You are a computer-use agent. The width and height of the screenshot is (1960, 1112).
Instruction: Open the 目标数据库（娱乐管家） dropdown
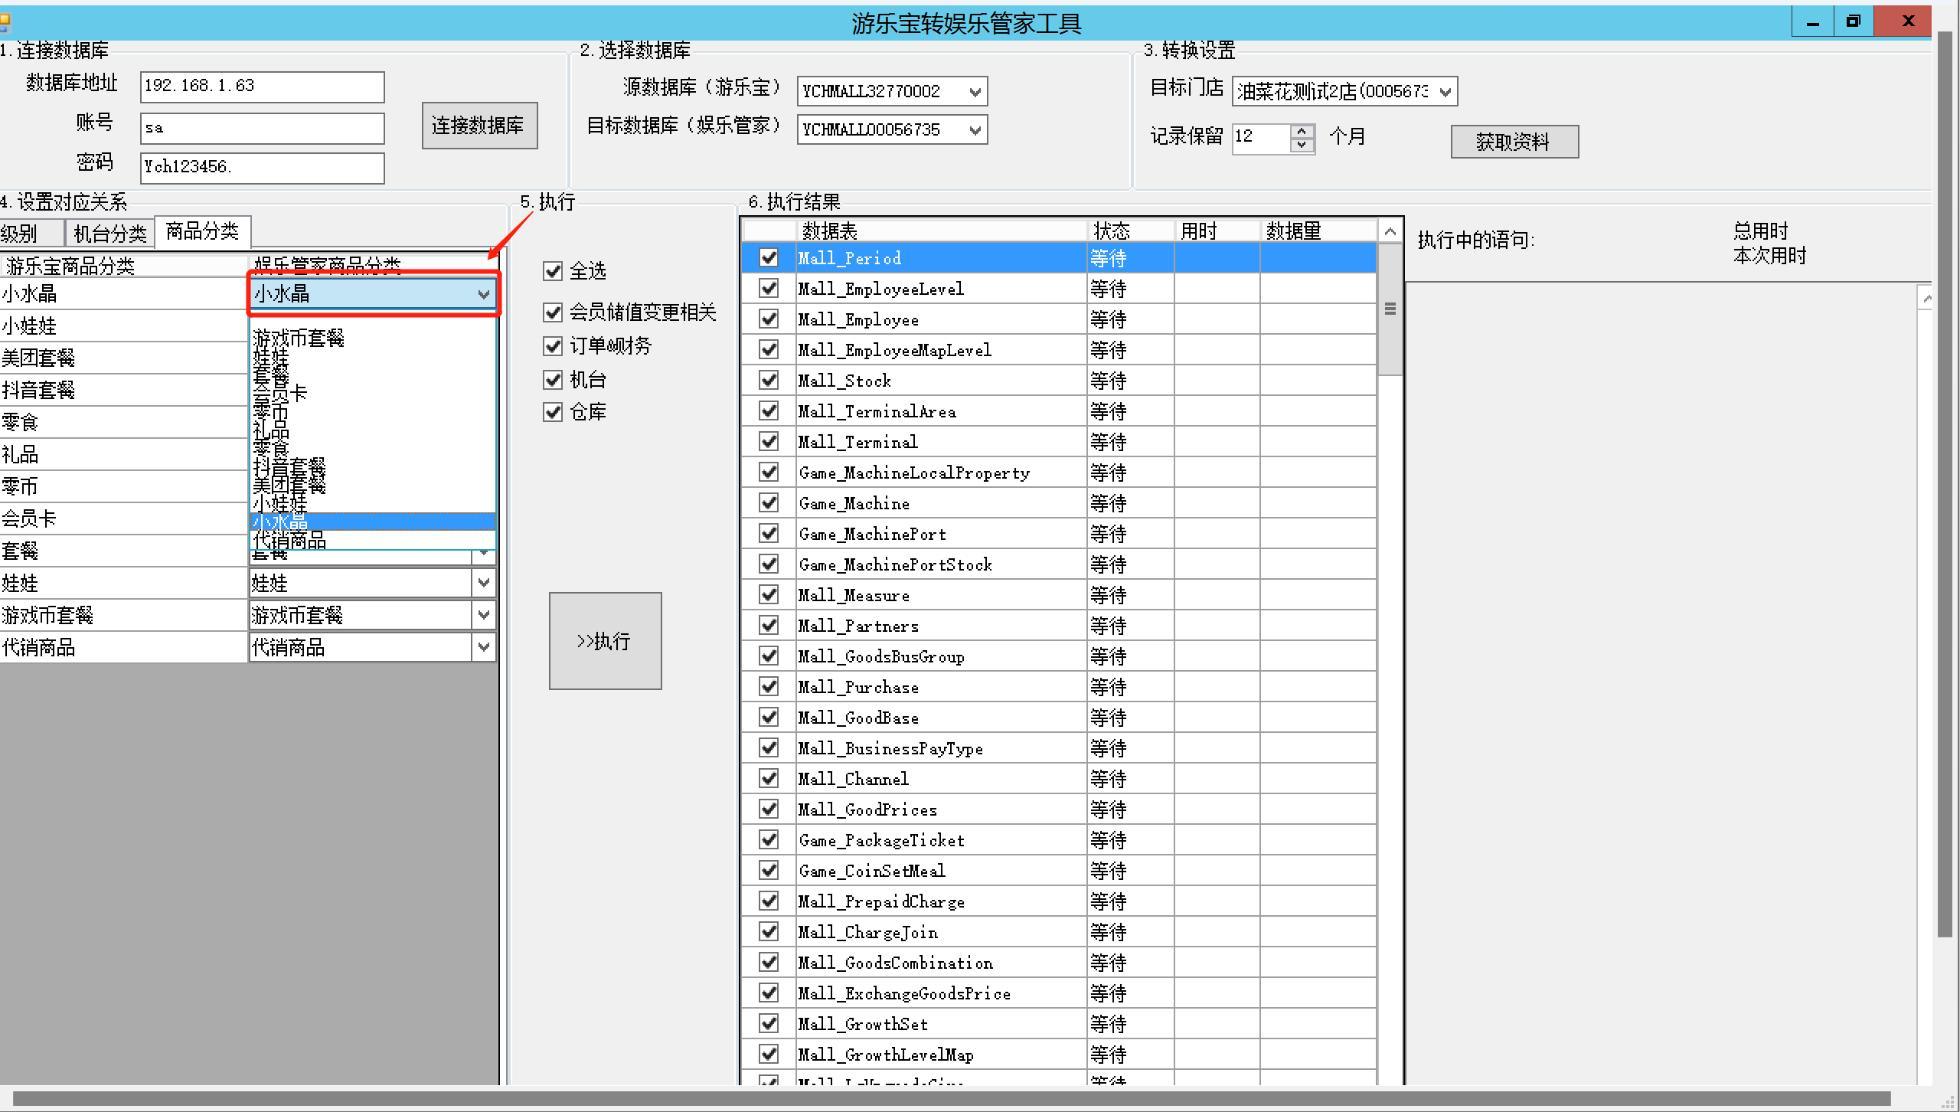[x=975, y=130]
